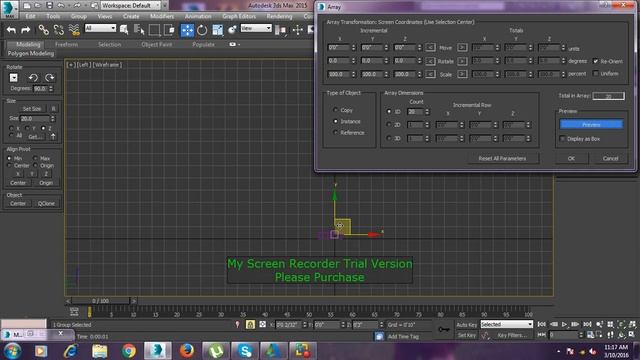Screen dimensions: 640x360
Task: Open the 3ds Max application logo menu
Action: [x=9, y=9]
